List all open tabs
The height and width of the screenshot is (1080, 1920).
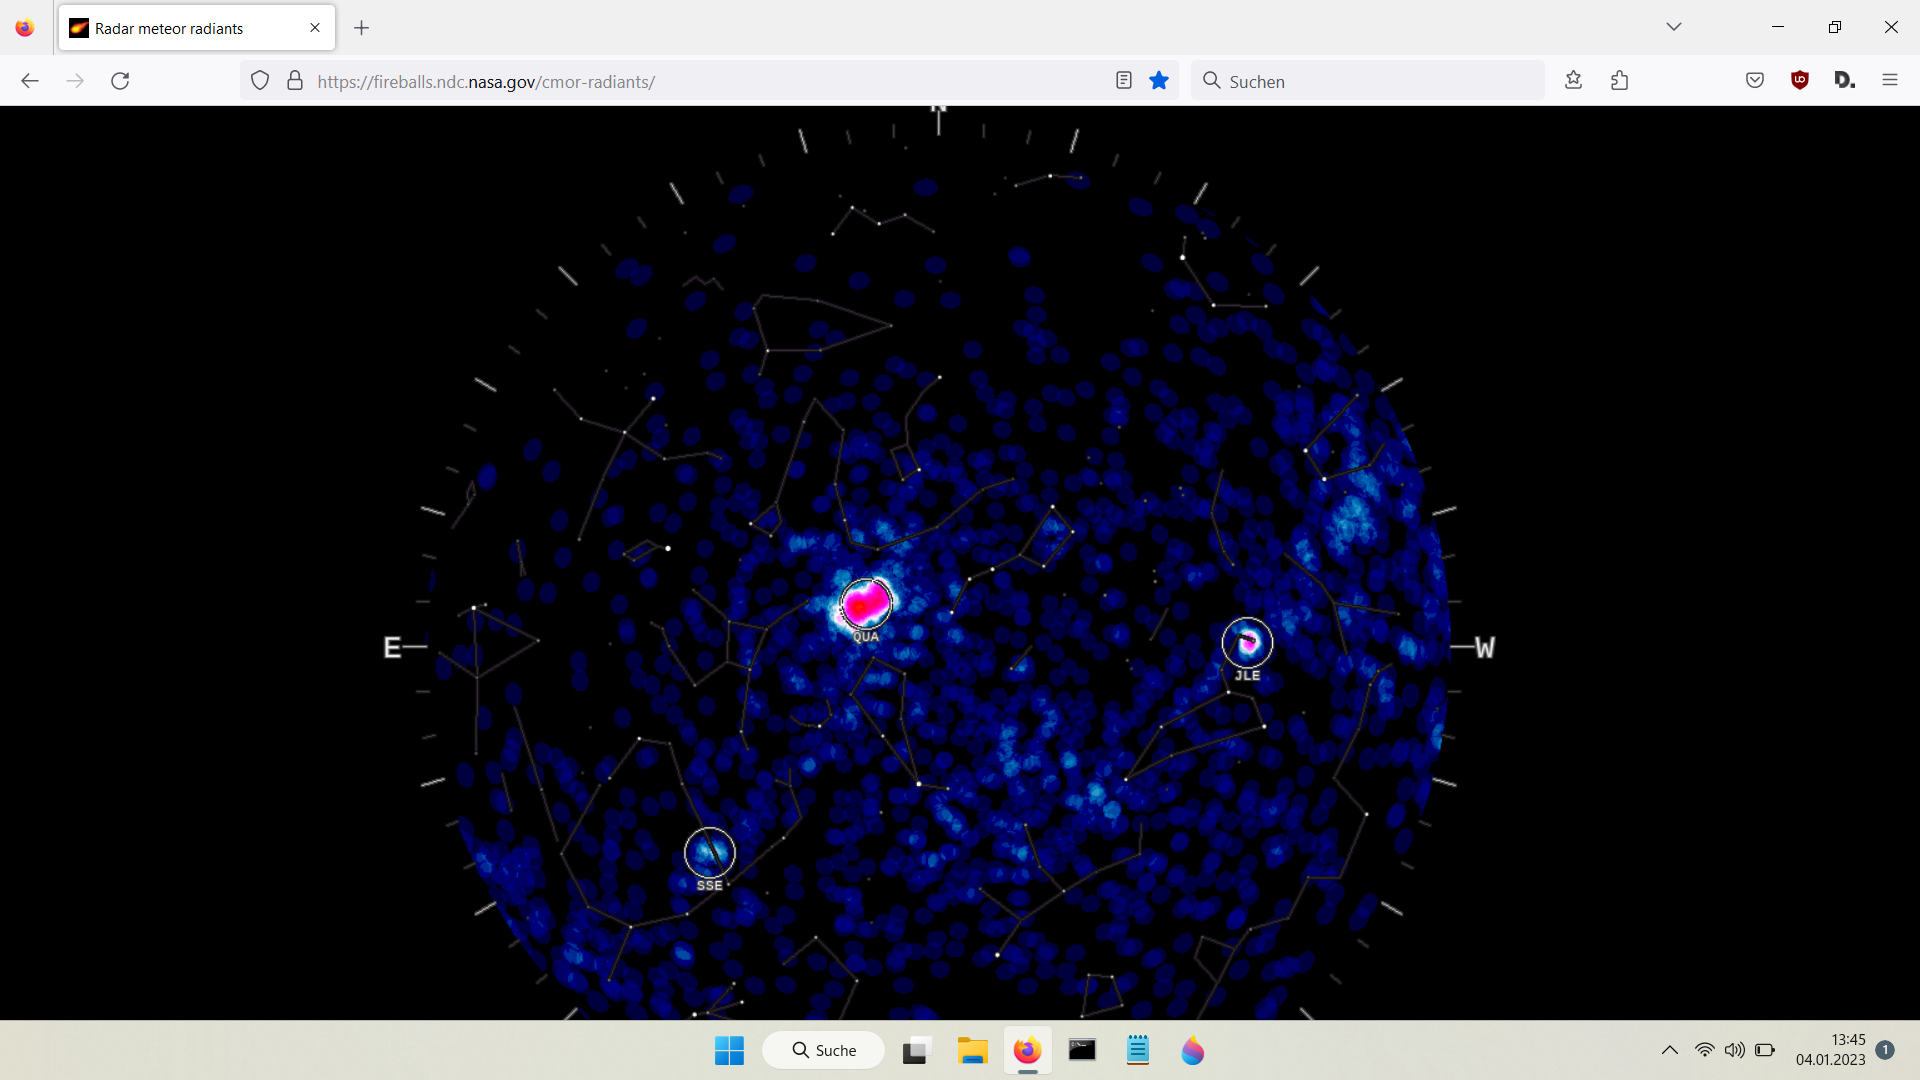tap(1674, 27)
